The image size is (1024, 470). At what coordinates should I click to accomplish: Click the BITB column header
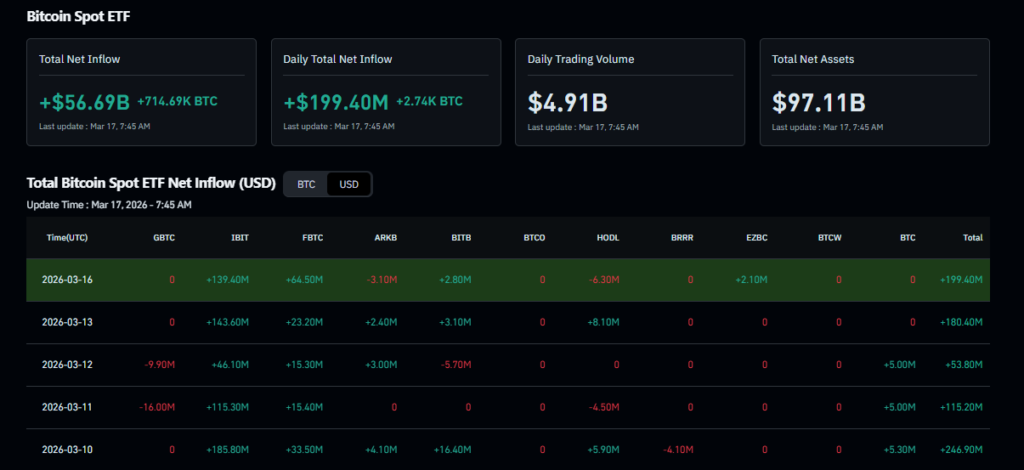[460, 238]
